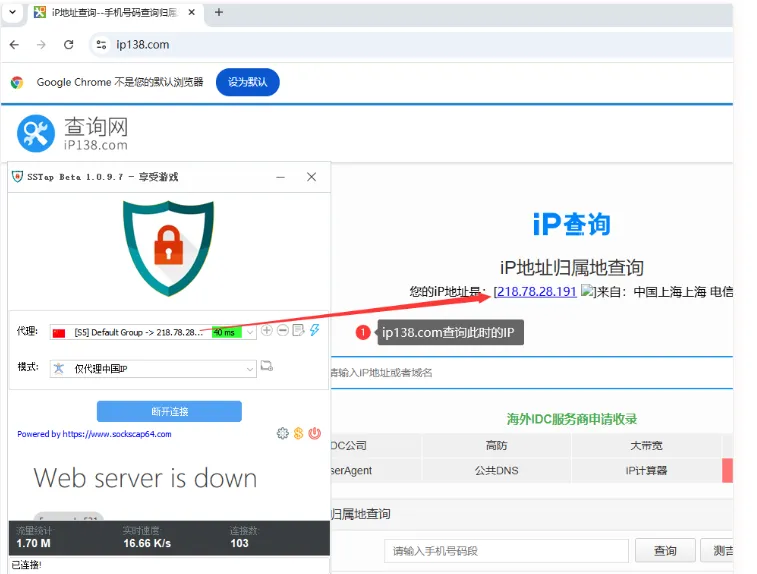Click the 已连接! status text
The width and height of the screenshot is (757, 574).
click(x=27, y=565)
